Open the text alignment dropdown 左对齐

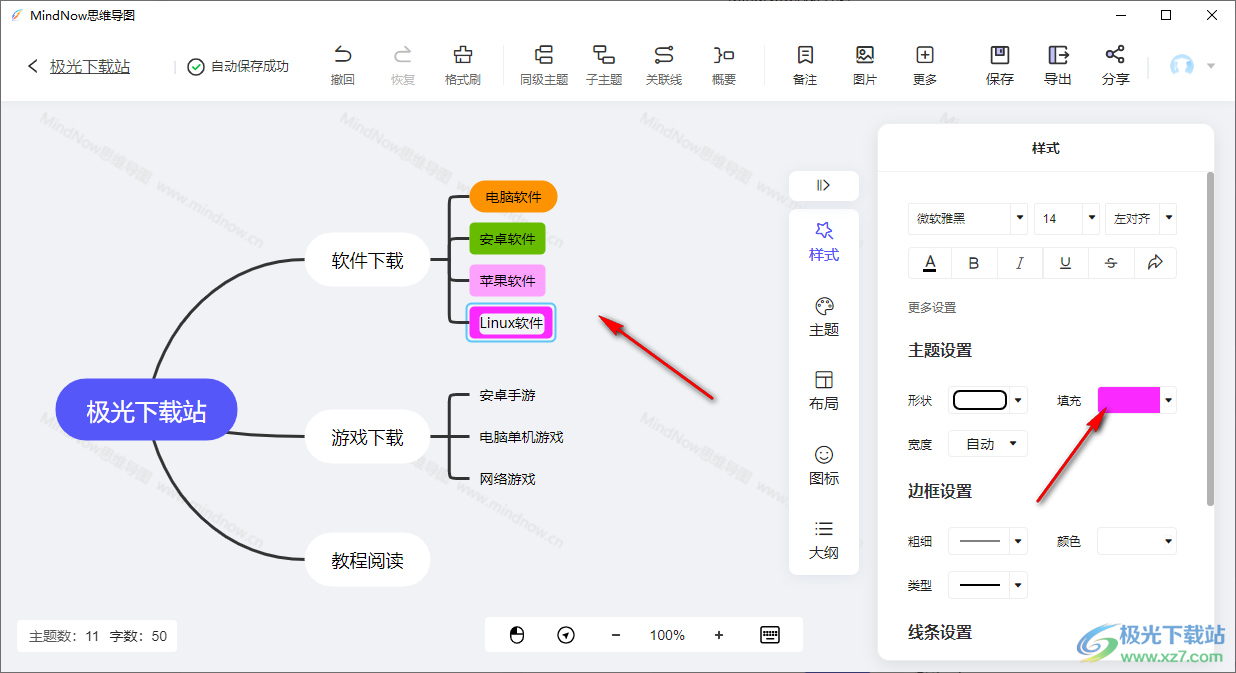click(1141, 218)
